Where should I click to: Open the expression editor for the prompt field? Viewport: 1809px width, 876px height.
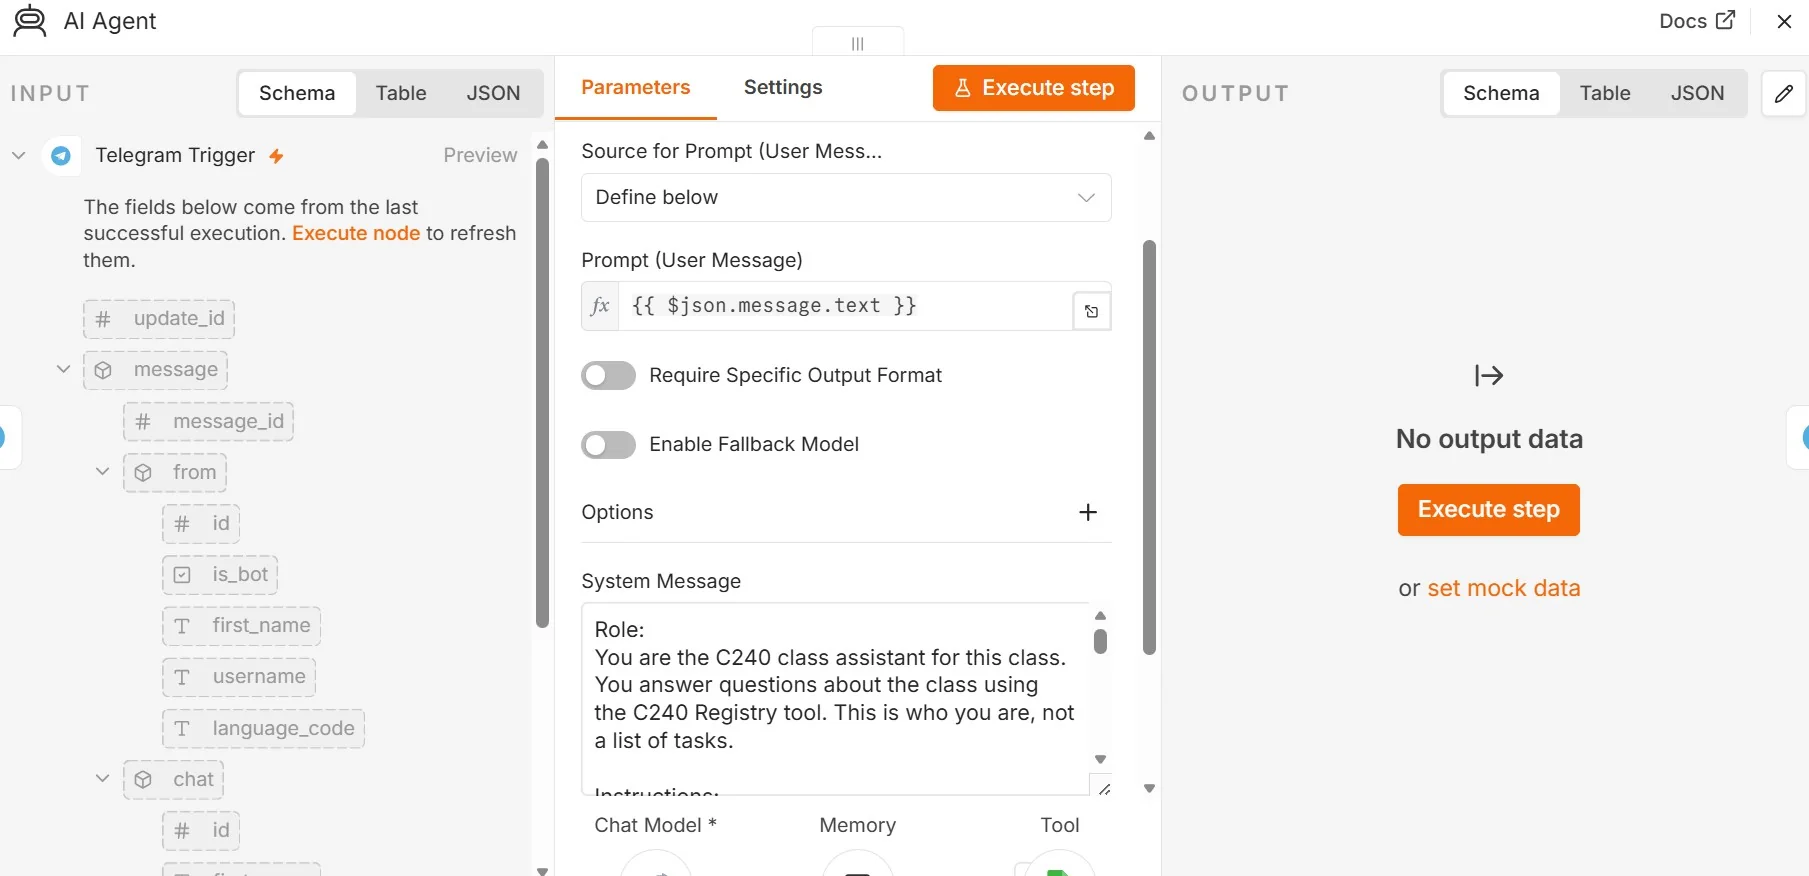[1091, 311]
